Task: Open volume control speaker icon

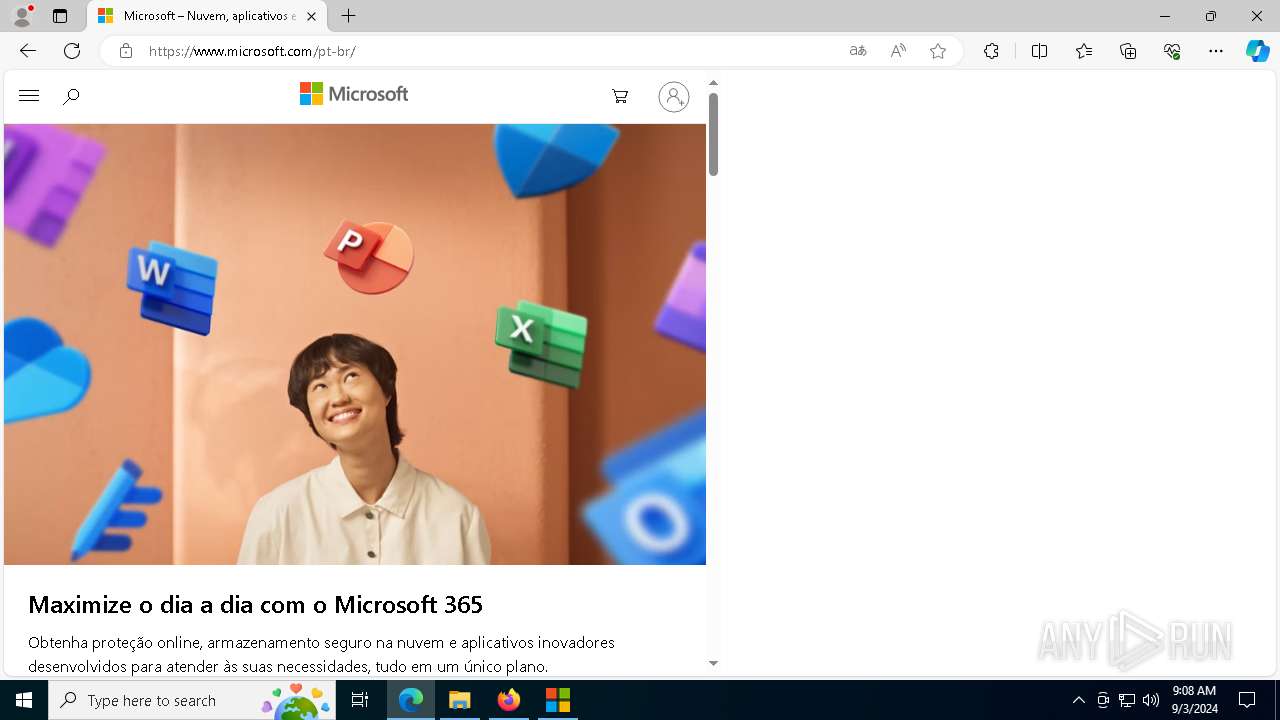Action: point(1151,700)
